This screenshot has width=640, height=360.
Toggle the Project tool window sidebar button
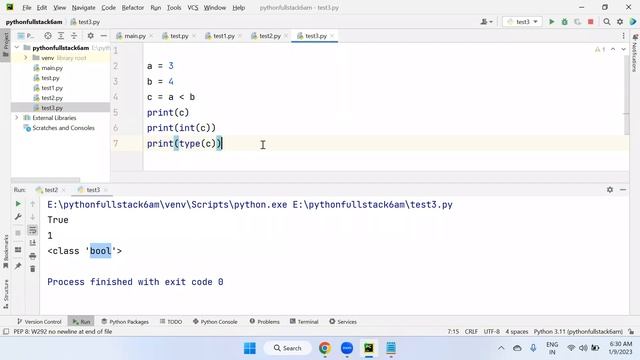(x=5, y=45)
